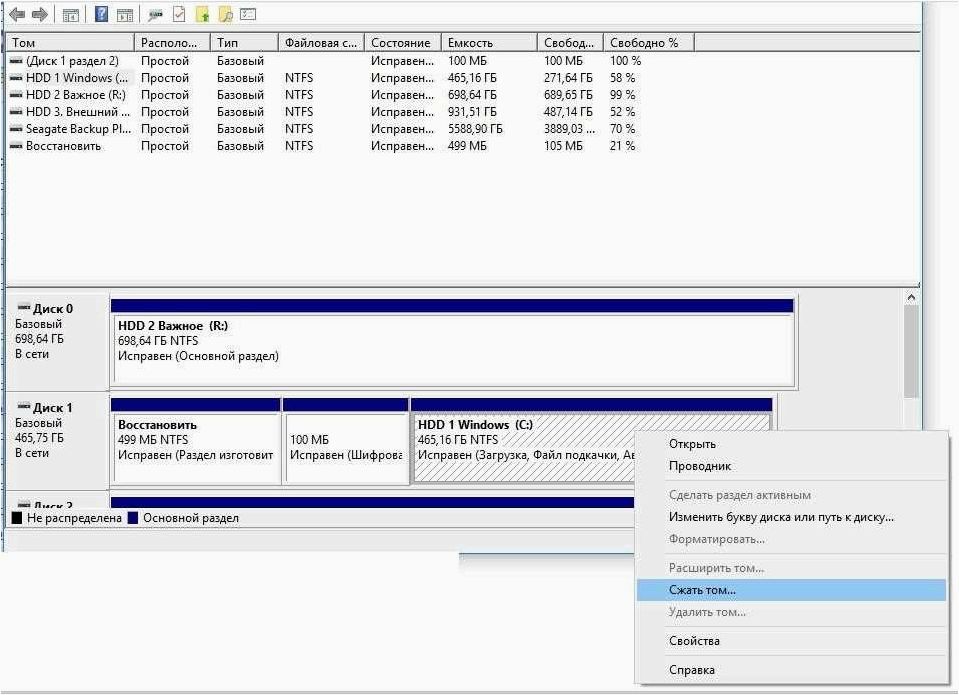Click the disk pane vertical scrollbar thumb
The width and height of the screenshot is (959, 695).
(x=911, y=352)
